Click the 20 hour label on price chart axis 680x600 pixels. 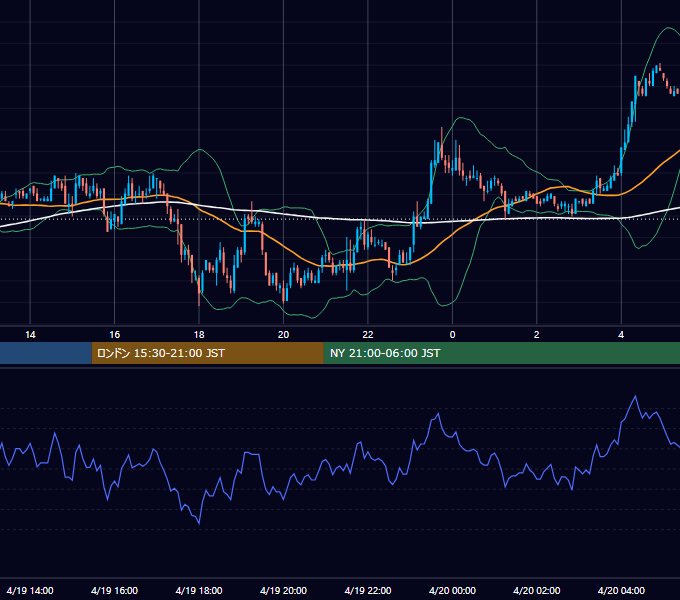[x=283, y=335]
